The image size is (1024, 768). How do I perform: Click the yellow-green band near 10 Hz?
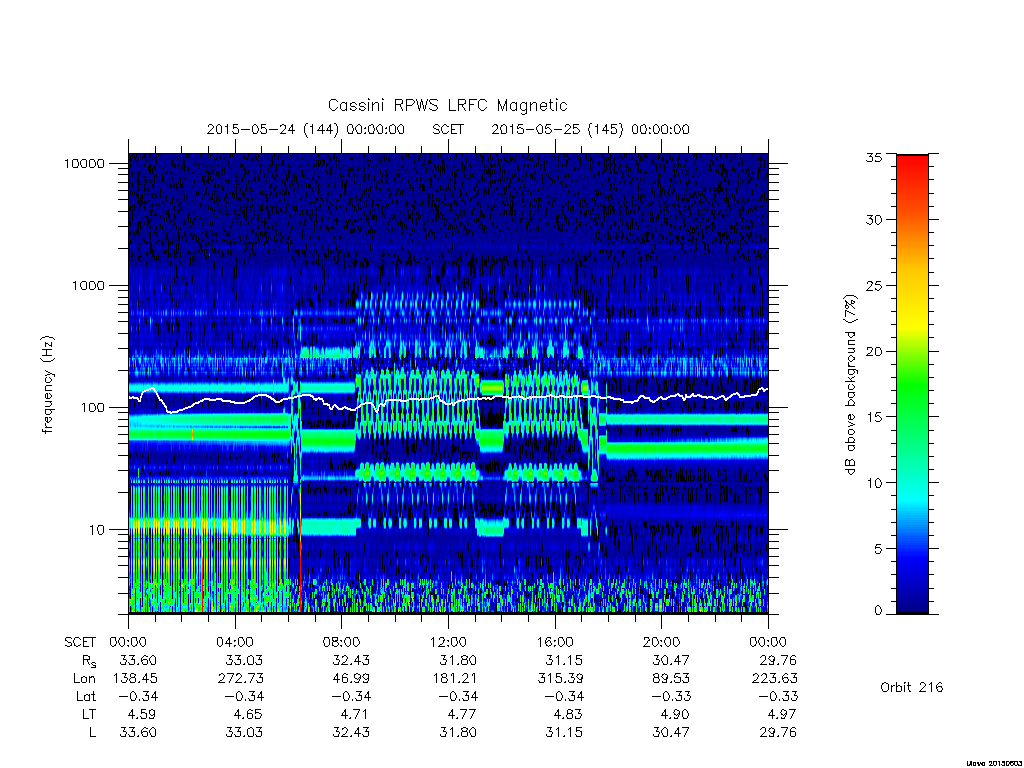click(209, 524)
